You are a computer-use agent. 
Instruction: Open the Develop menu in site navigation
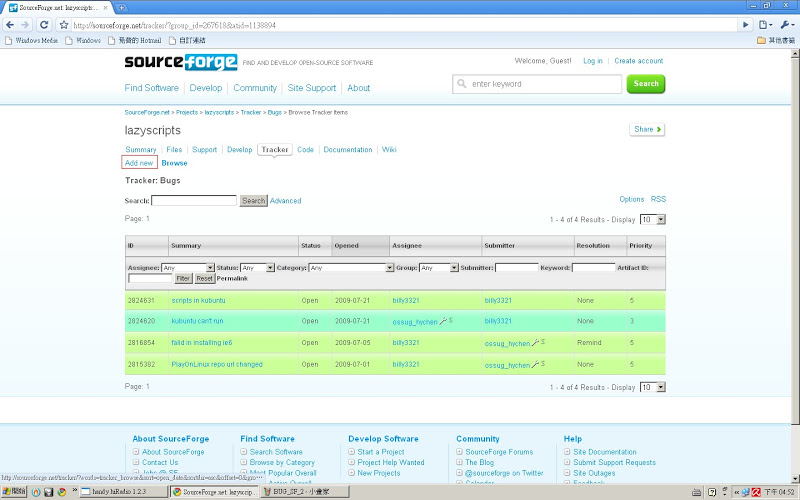pyautogui.click(x=206, y=88)
